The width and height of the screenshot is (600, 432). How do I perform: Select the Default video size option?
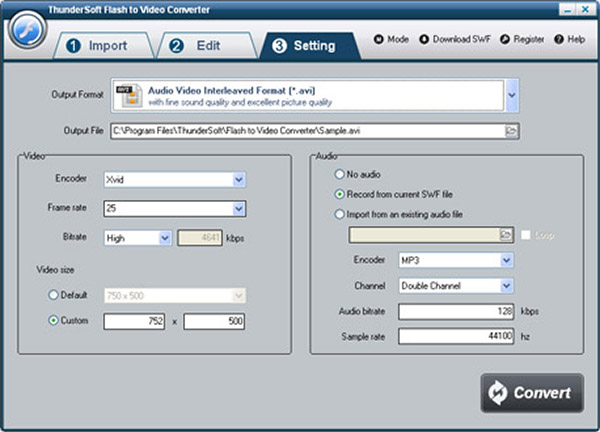pyautogui.click(x=68, y=295)
